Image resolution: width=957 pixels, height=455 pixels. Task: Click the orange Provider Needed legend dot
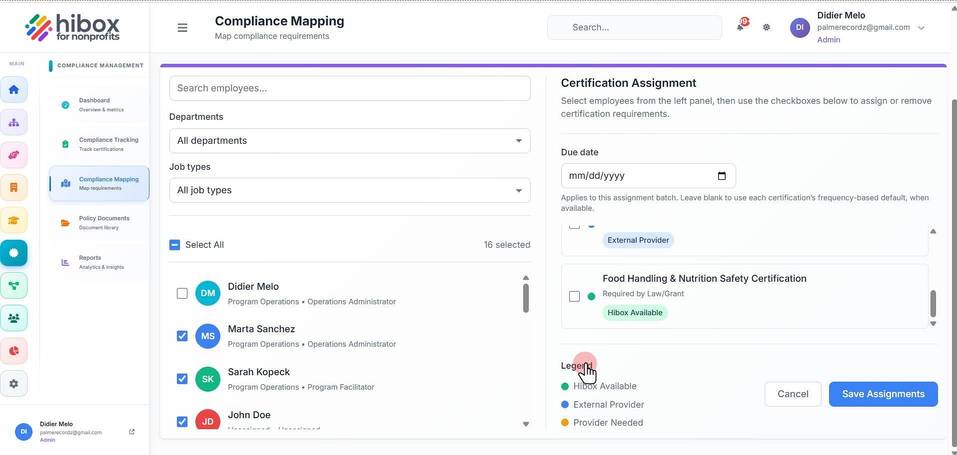pos(565,423)
